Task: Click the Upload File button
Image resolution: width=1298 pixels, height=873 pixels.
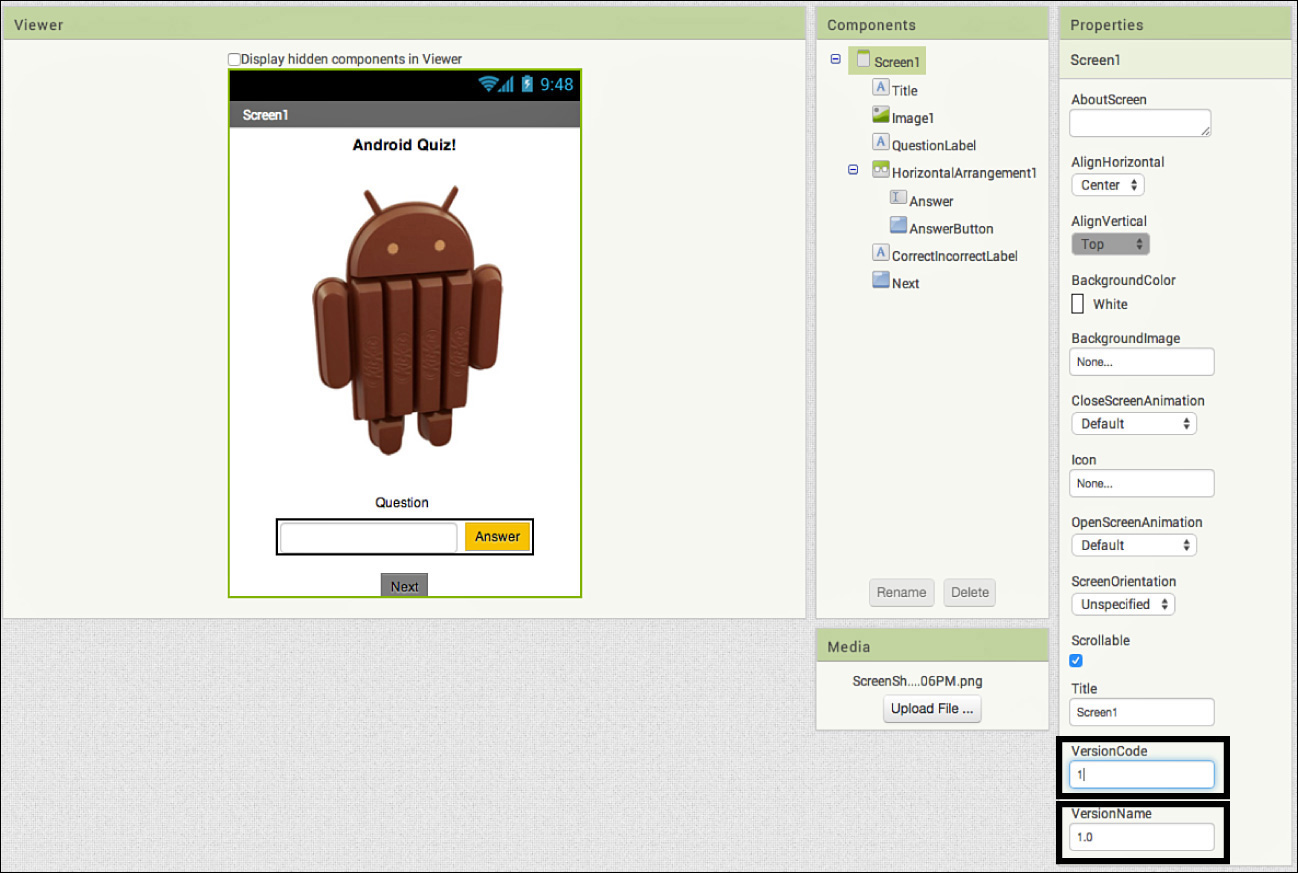Action: 932,708
